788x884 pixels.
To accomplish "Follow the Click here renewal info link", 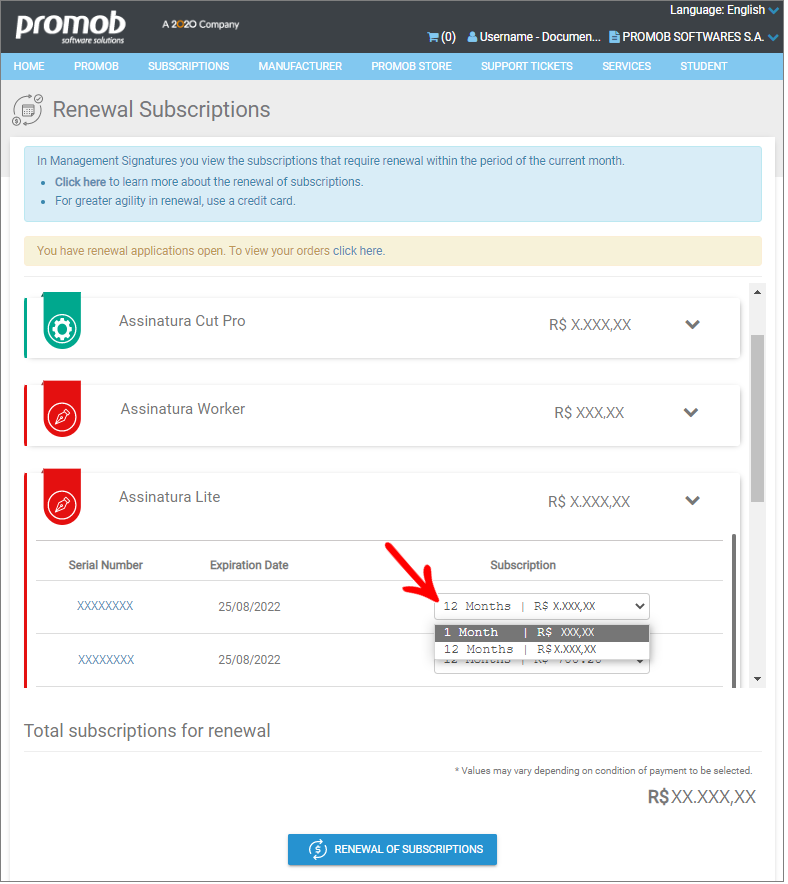I will [x=81, y=183].
